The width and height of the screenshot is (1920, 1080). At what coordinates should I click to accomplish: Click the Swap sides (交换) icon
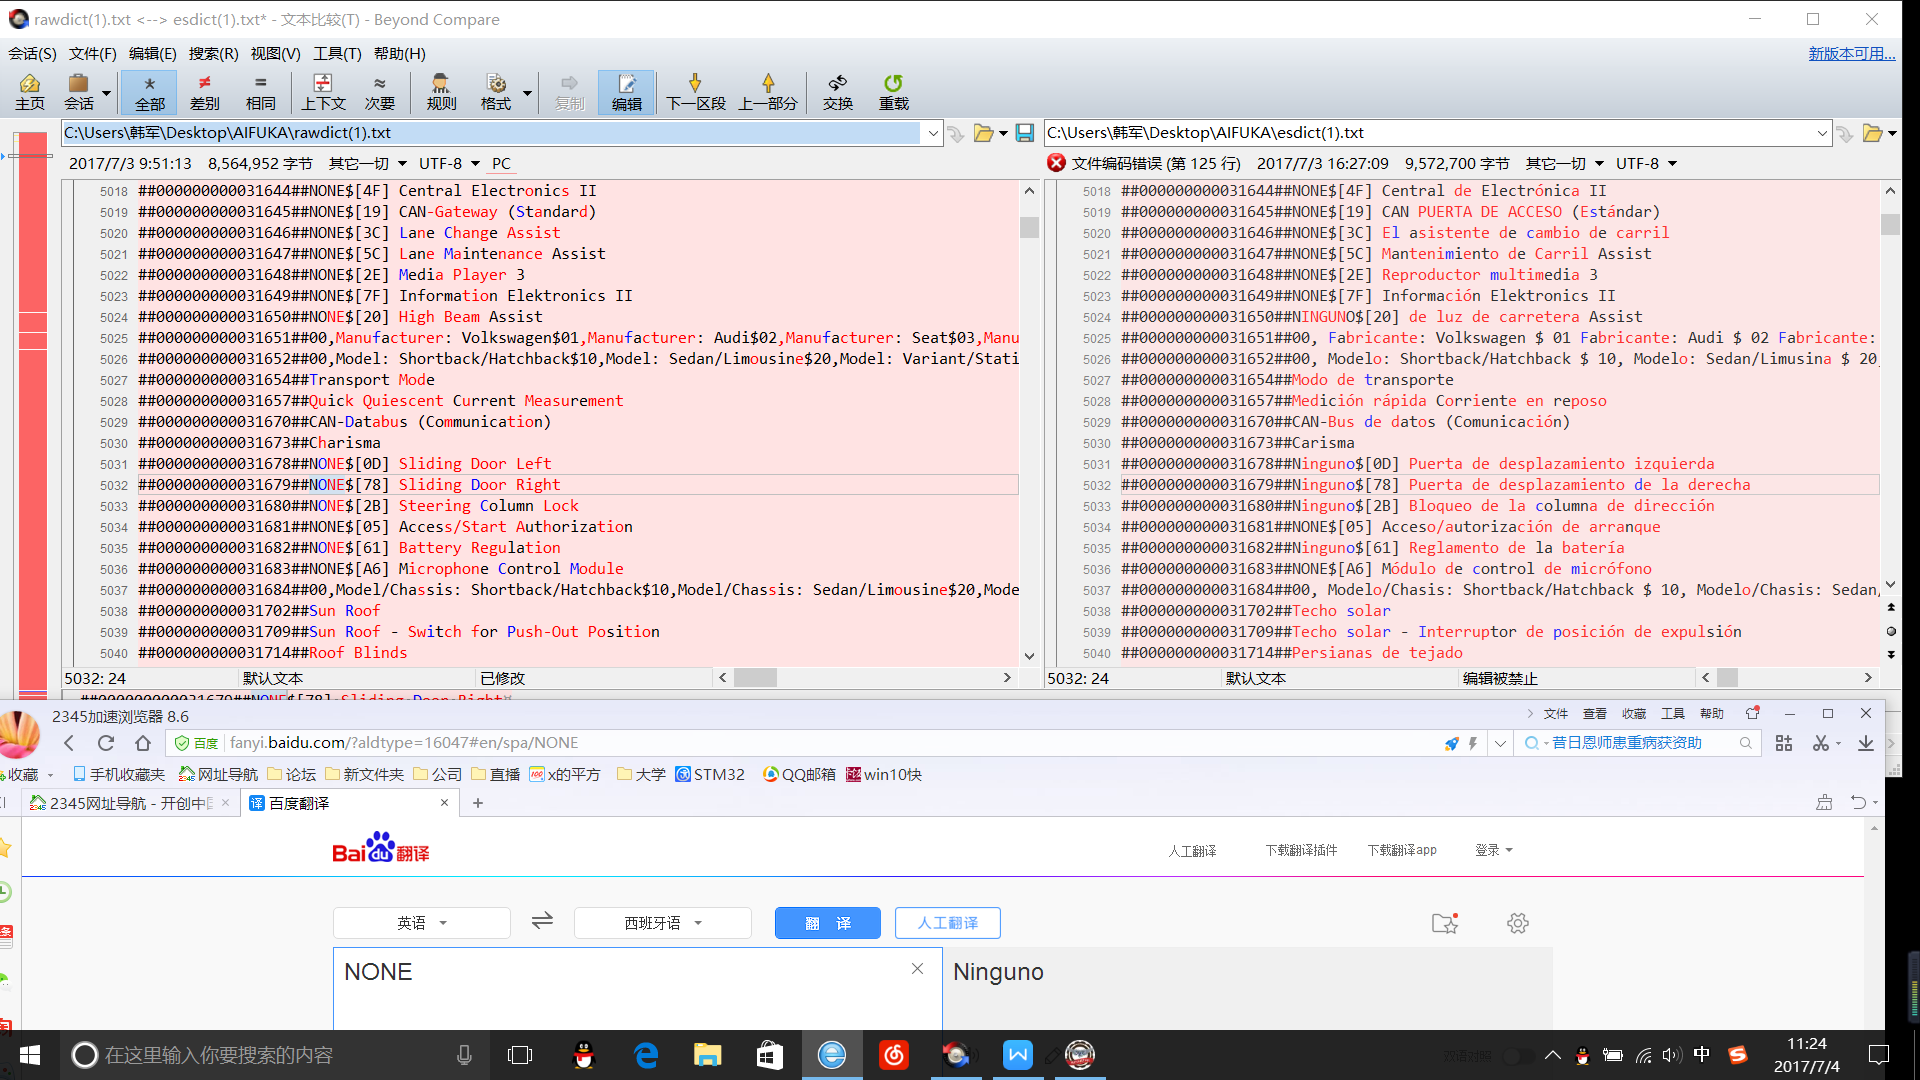coord(837,92)
